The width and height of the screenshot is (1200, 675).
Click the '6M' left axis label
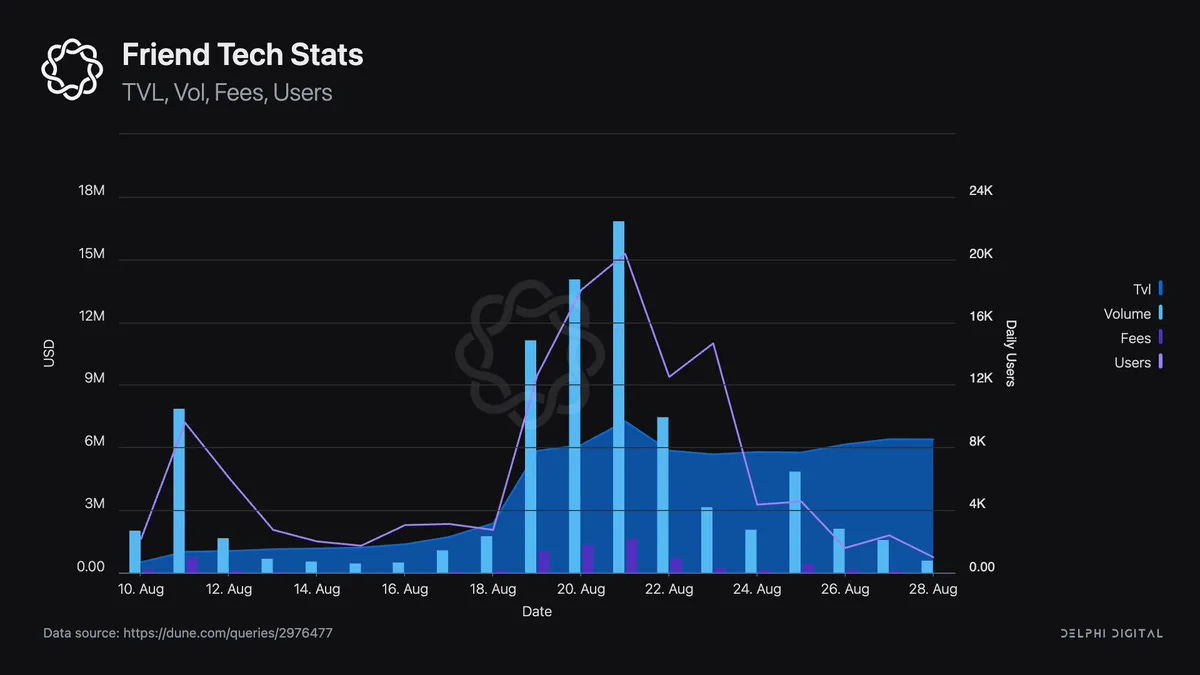[x=95, y=441]
